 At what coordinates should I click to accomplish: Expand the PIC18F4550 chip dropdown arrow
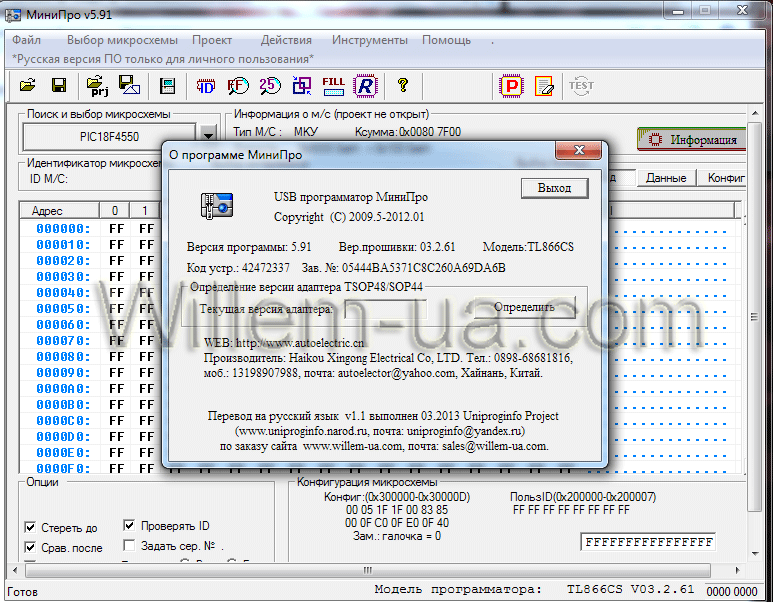209,135
